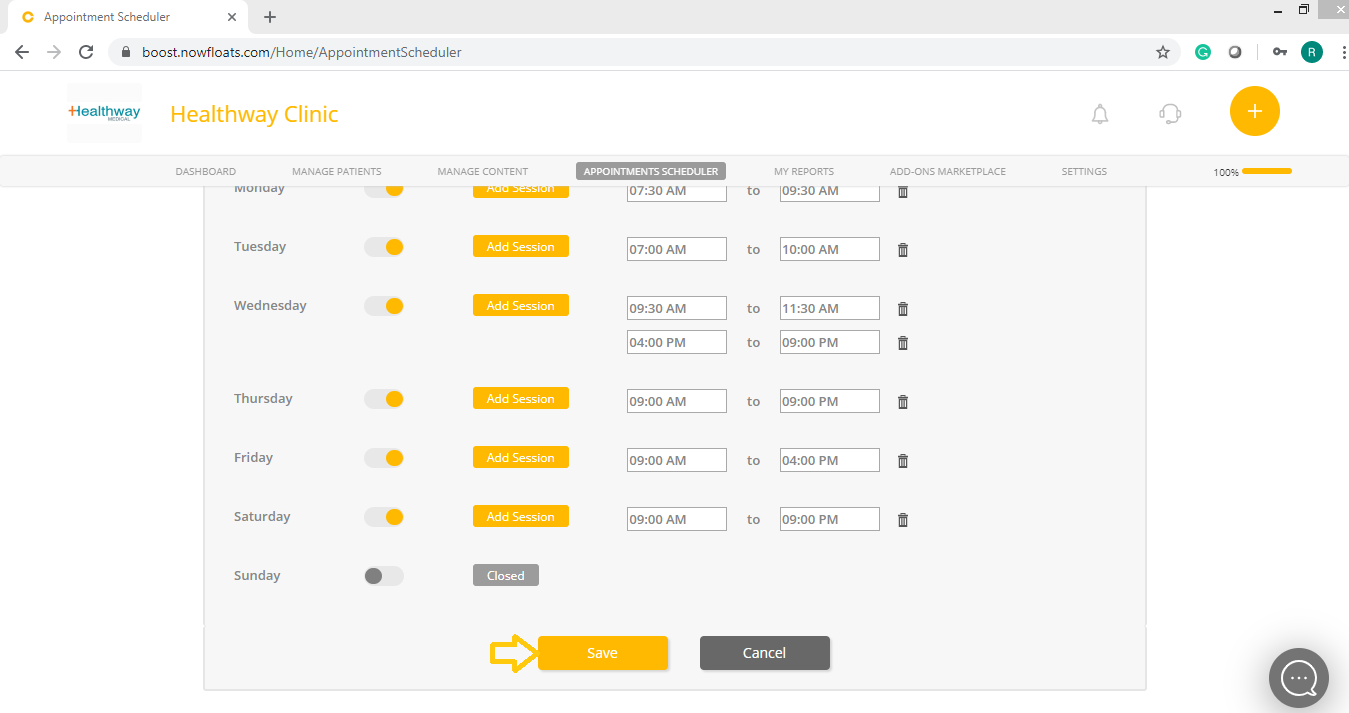Close the Appointment Scheduler tab

point(232,17)
